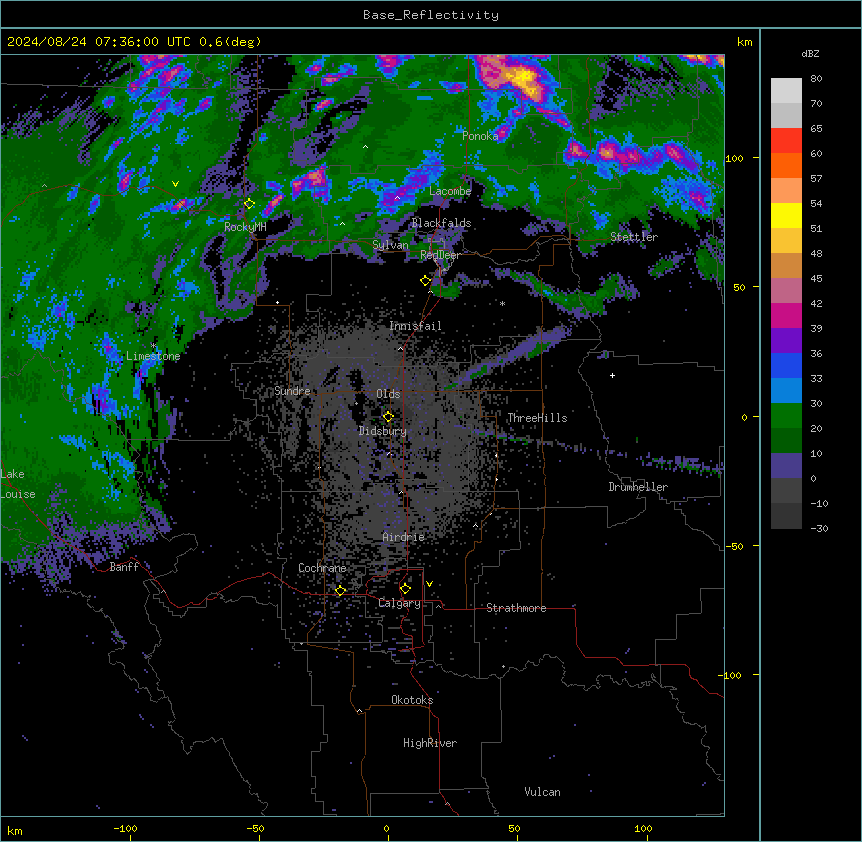Click the Didsbury town label
The image size is (862, 842).
[383, 431]
